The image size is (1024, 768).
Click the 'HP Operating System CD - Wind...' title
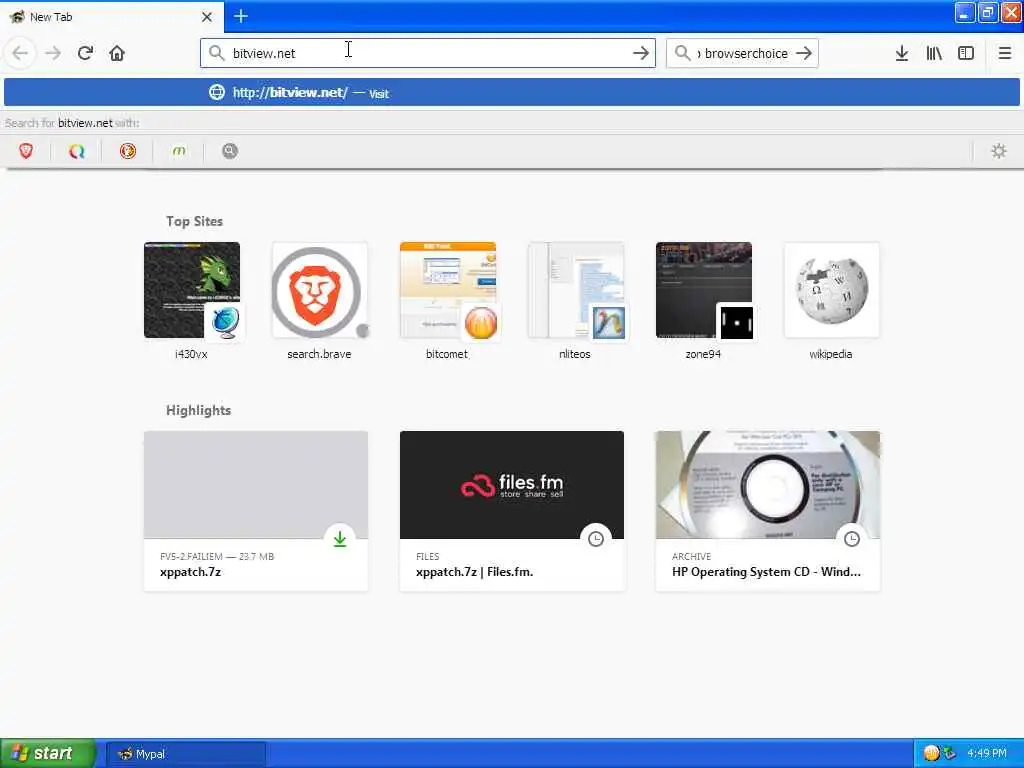766,572
